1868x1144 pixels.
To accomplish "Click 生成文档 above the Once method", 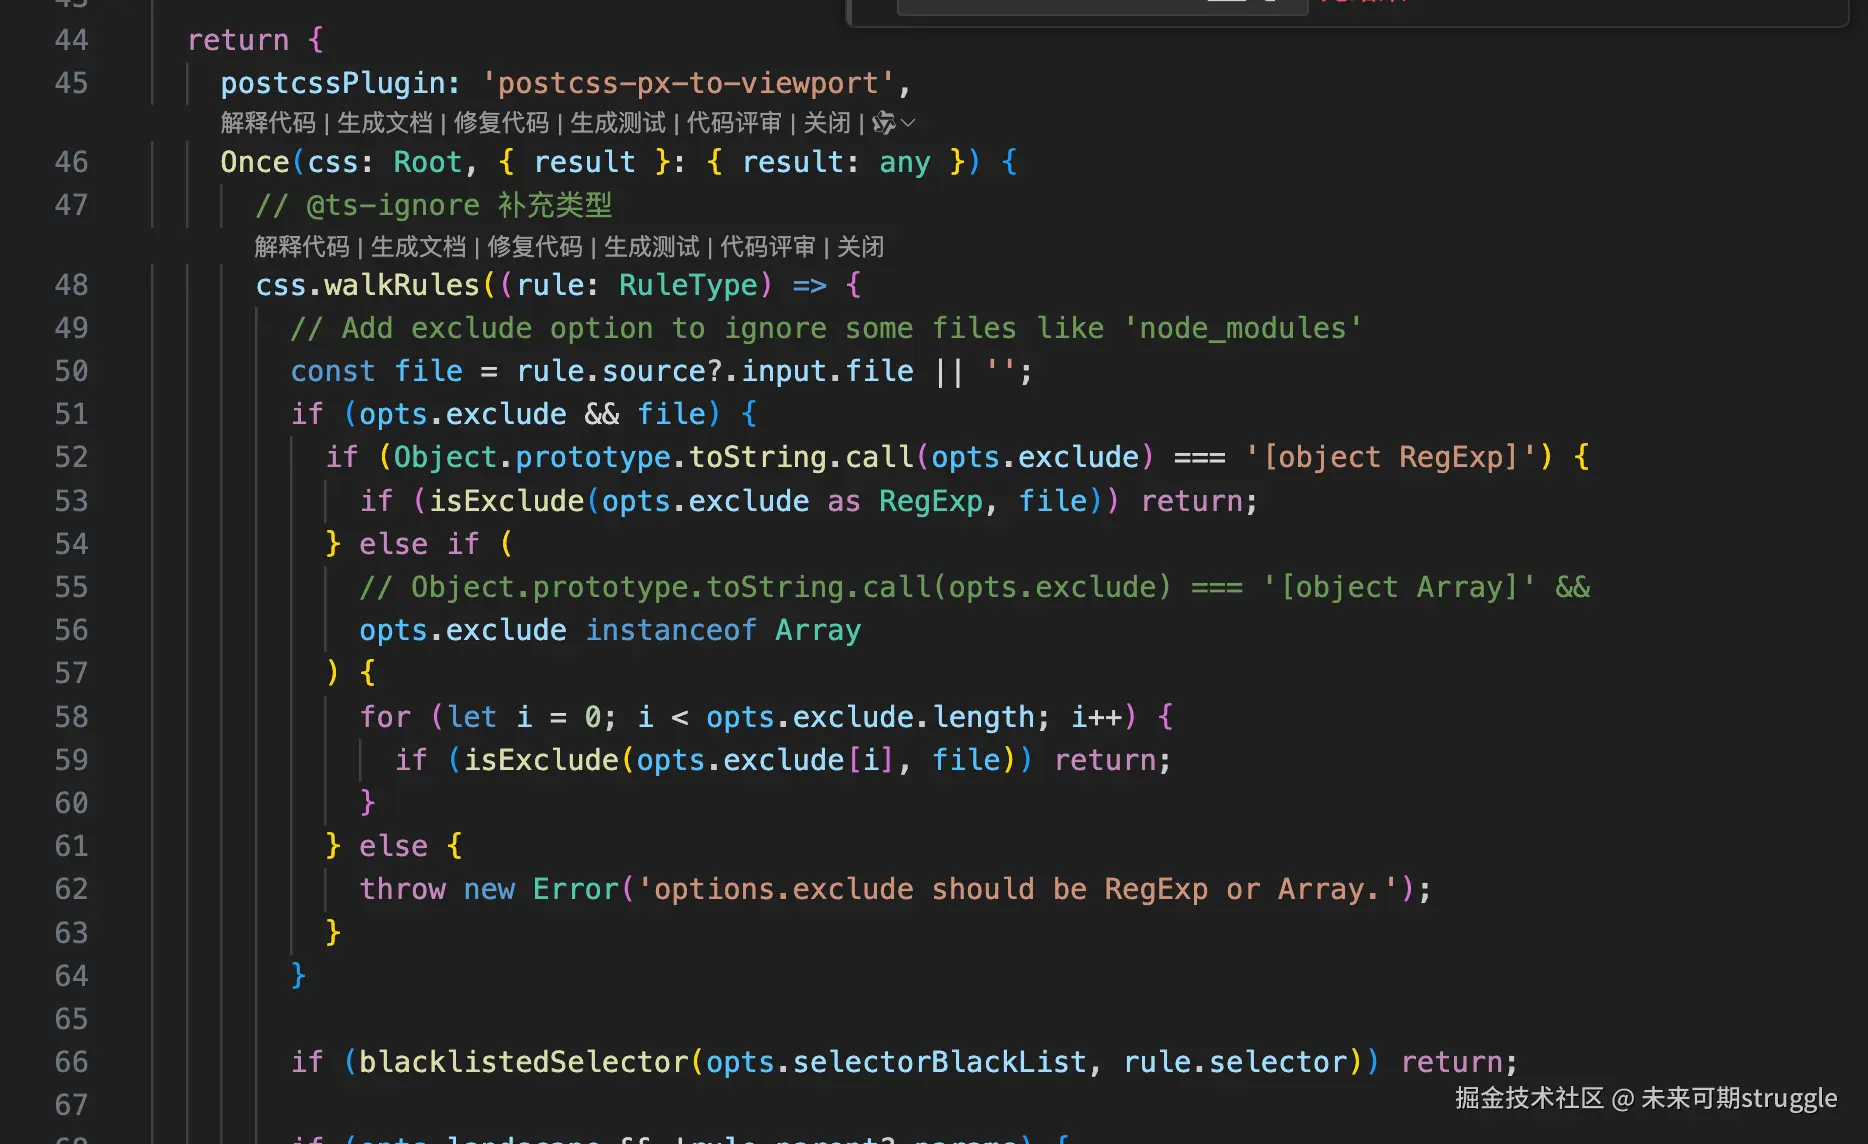I will point(385,123).
